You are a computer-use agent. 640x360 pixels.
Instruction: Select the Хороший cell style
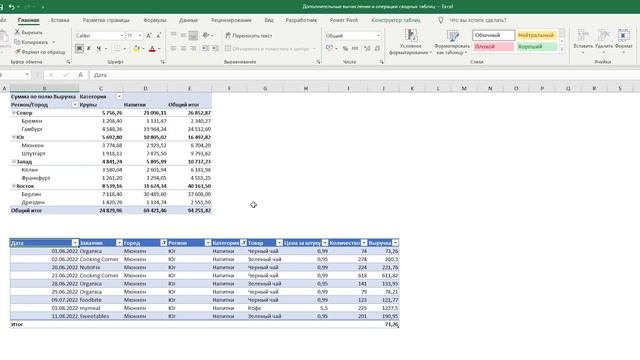pos(536,47)
